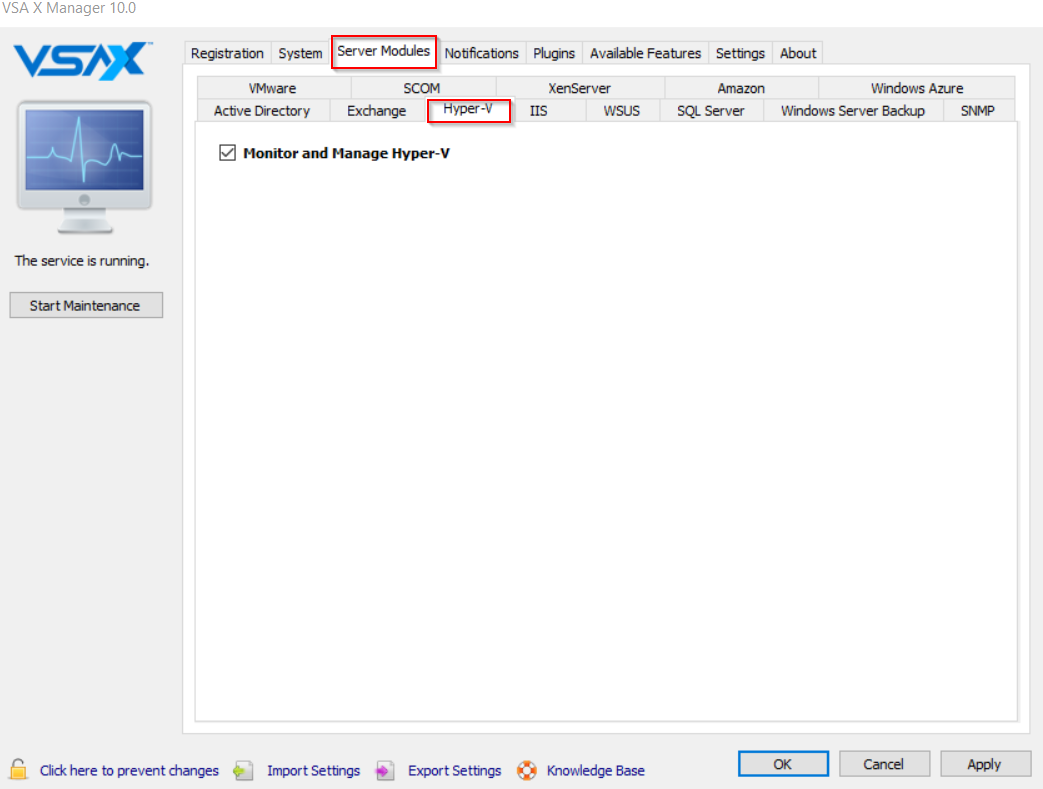Screen dimensions: 1043x789
Task: Open the Knowledge Base link
Action: [x=596, y=770]
